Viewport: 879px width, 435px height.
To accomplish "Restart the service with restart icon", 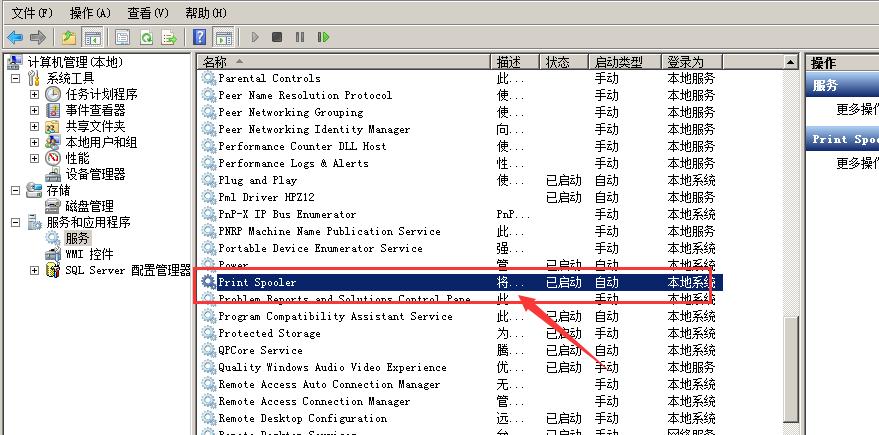I will [x=323, y=38].
